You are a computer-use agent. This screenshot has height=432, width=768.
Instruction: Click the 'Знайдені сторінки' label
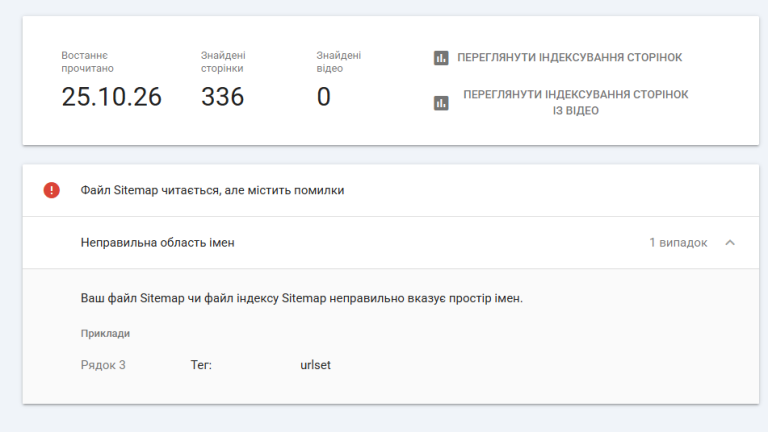(223, 62)
